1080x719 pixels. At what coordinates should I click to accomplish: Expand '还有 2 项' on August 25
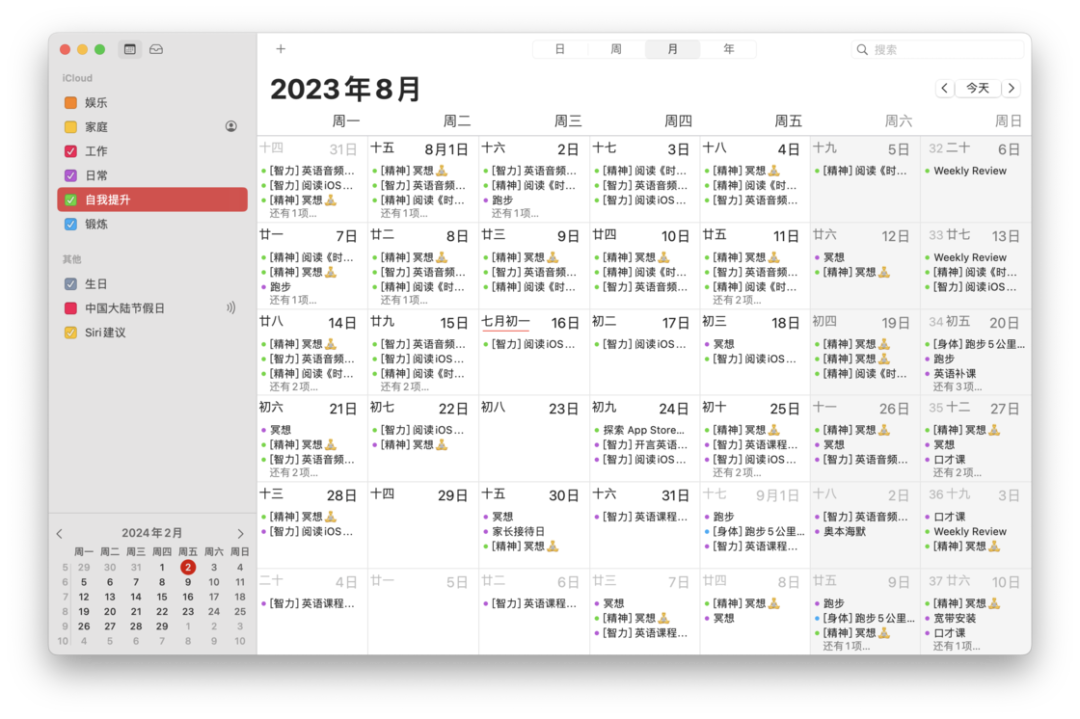click(737, 472)
